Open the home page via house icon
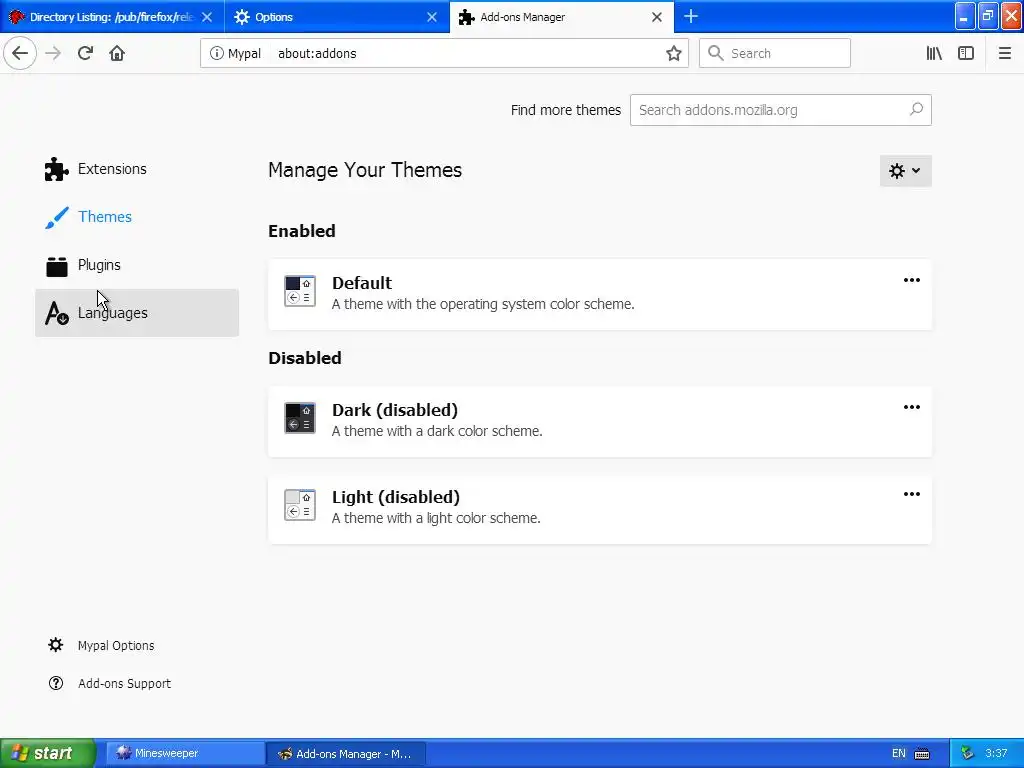Image resolution: width=1024 pixels, height=768 pixels. tap(117, 53)
